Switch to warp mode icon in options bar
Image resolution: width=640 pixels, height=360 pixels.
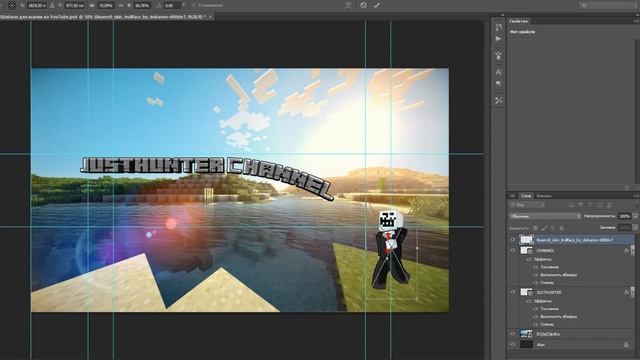point(348,5)
